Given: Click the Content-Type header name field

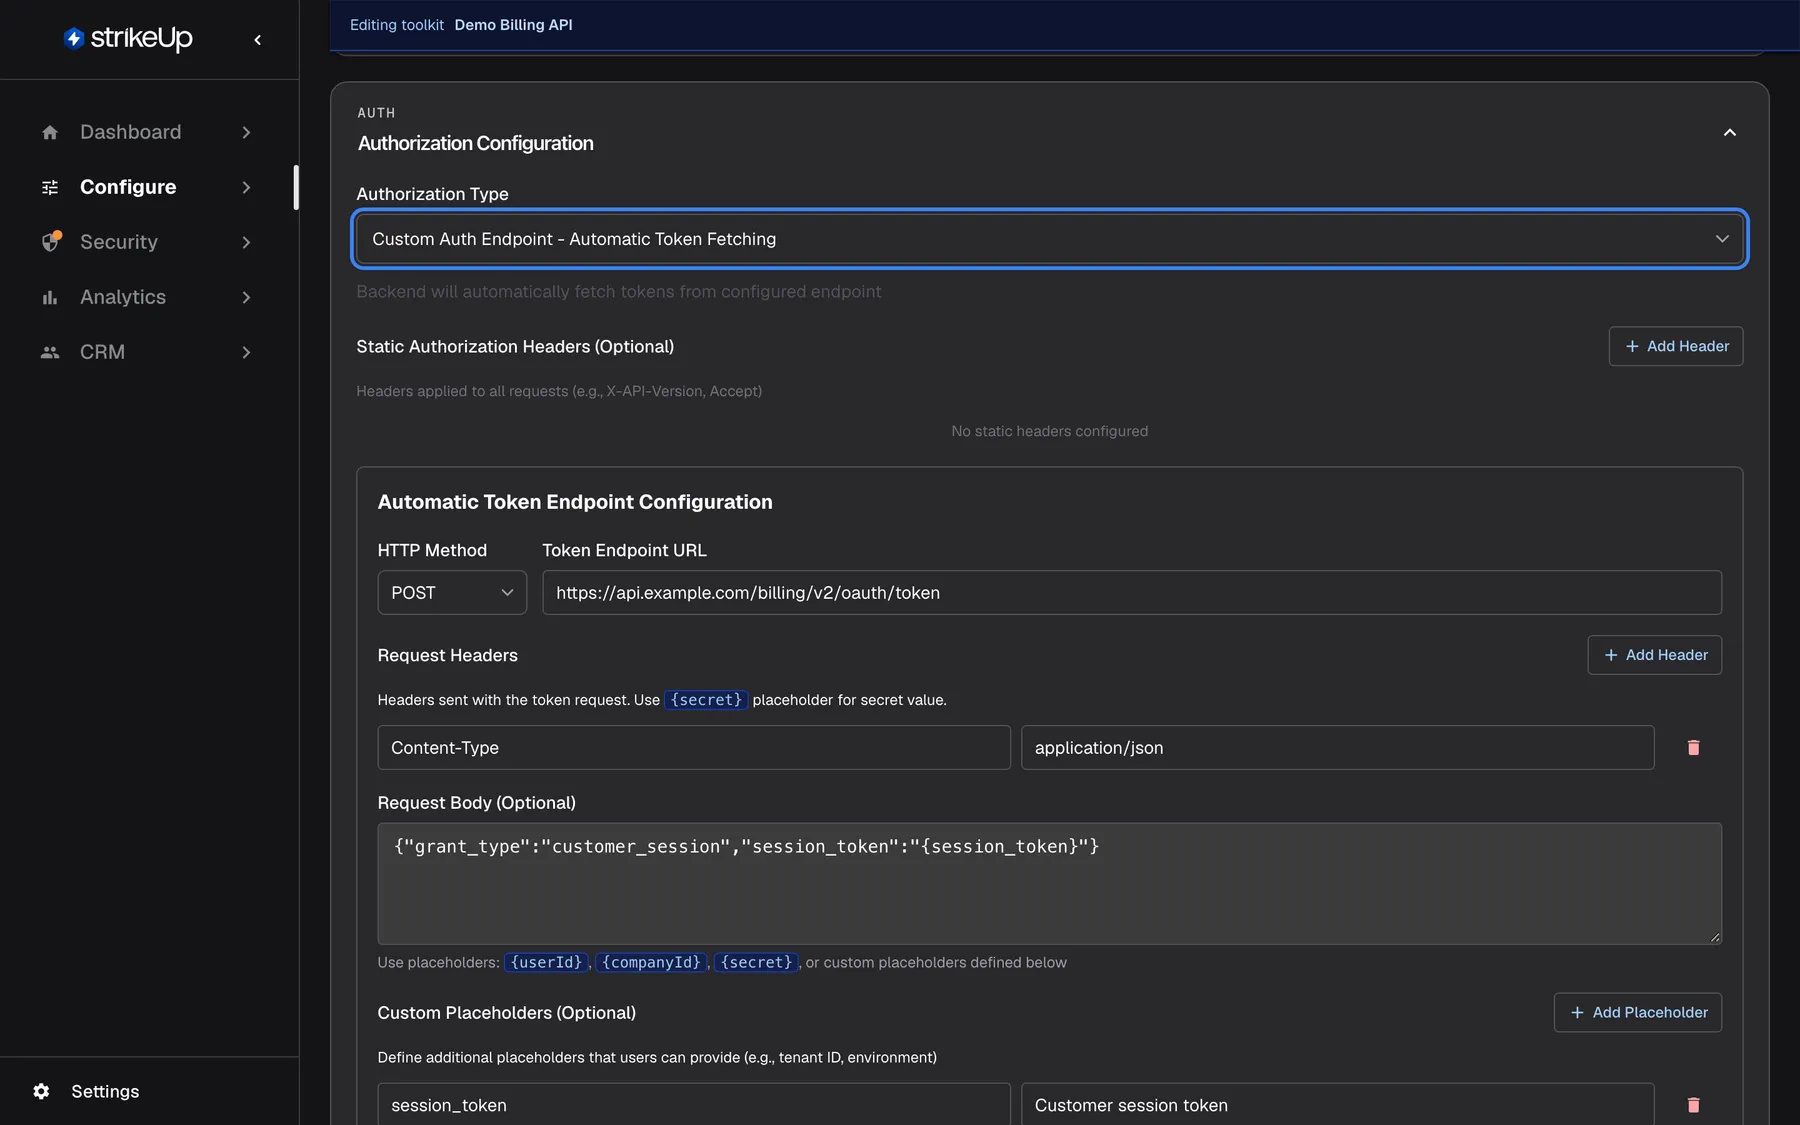Looking at the screenshot, I should [x=694, y=748].
